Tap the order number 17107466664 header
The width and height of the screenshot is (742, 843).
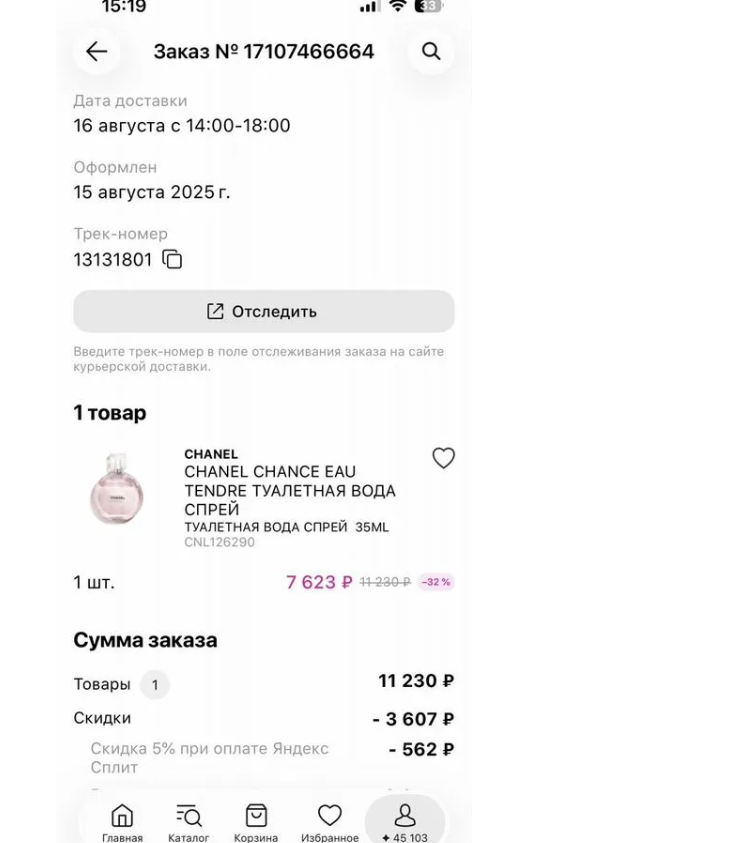click(x=263, y=52)
